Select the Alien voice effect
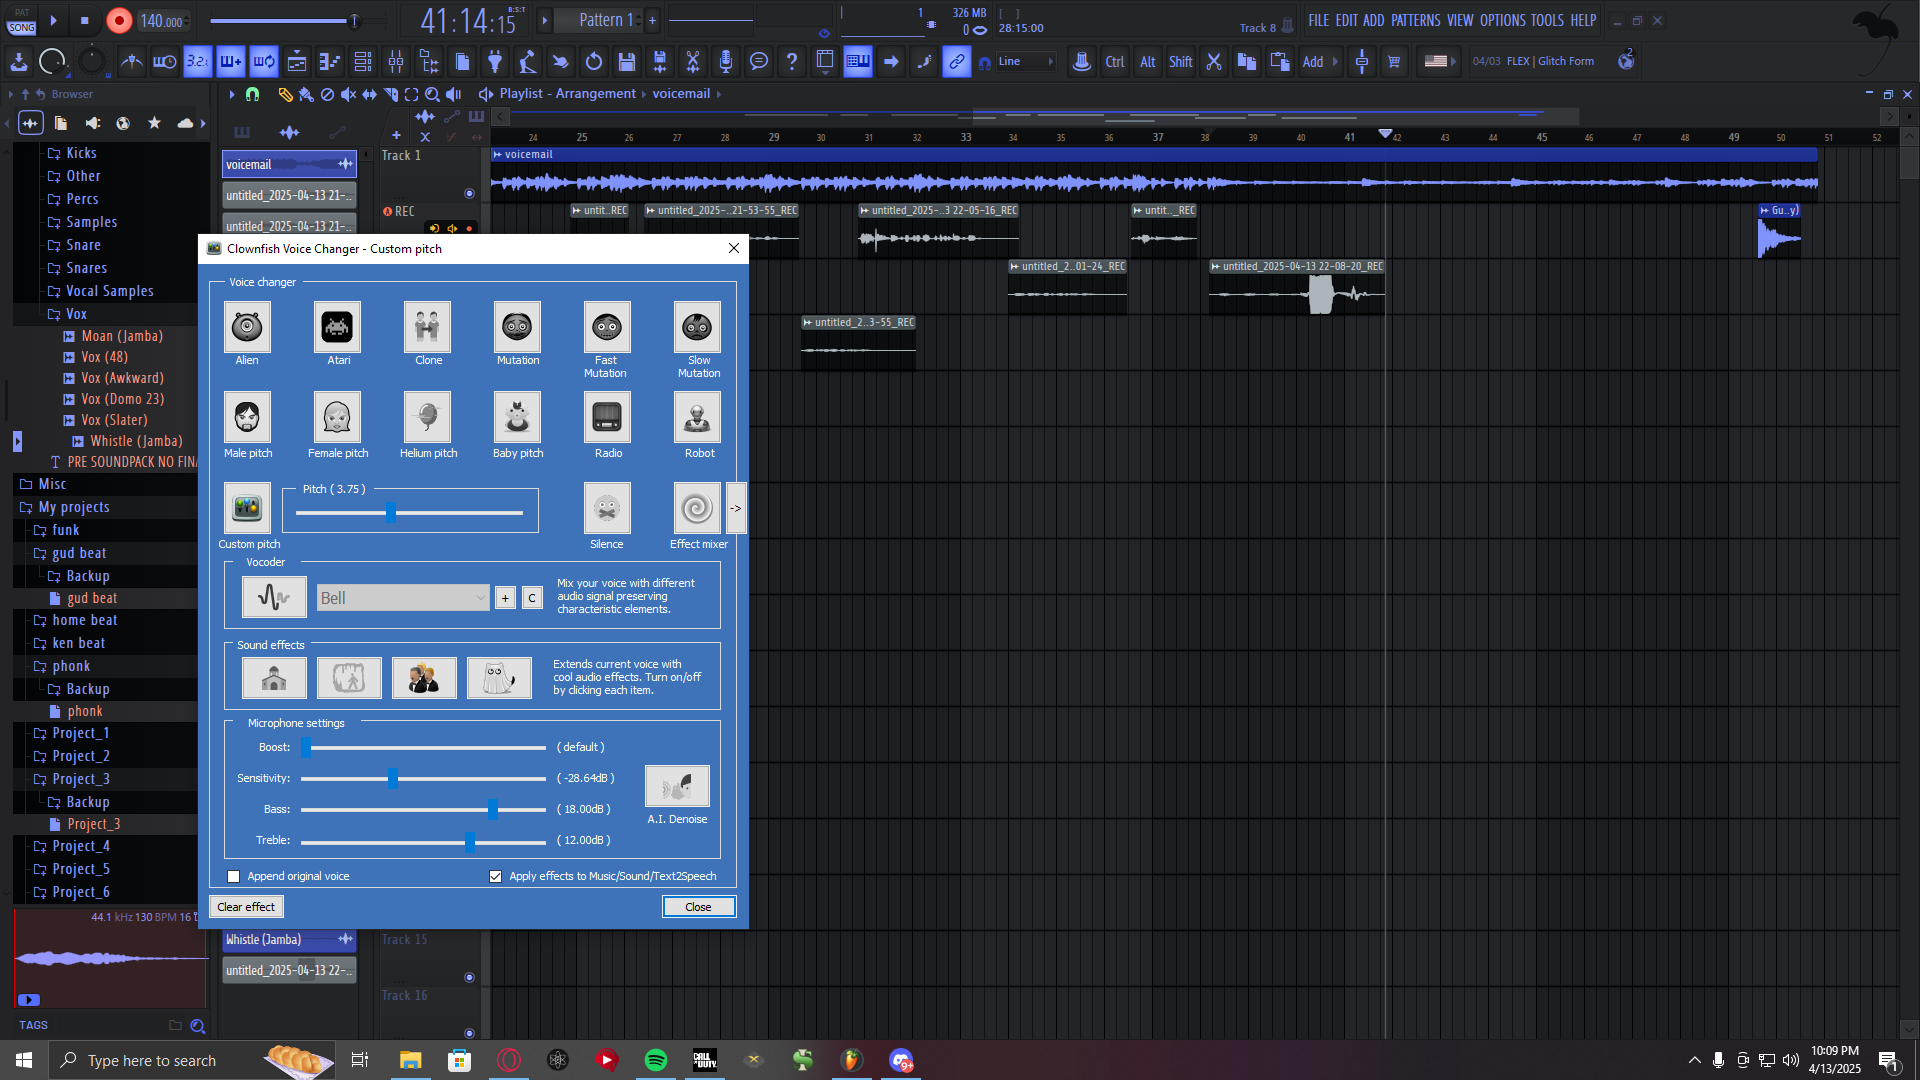The image size is (1920, 1080). [247, 327]
